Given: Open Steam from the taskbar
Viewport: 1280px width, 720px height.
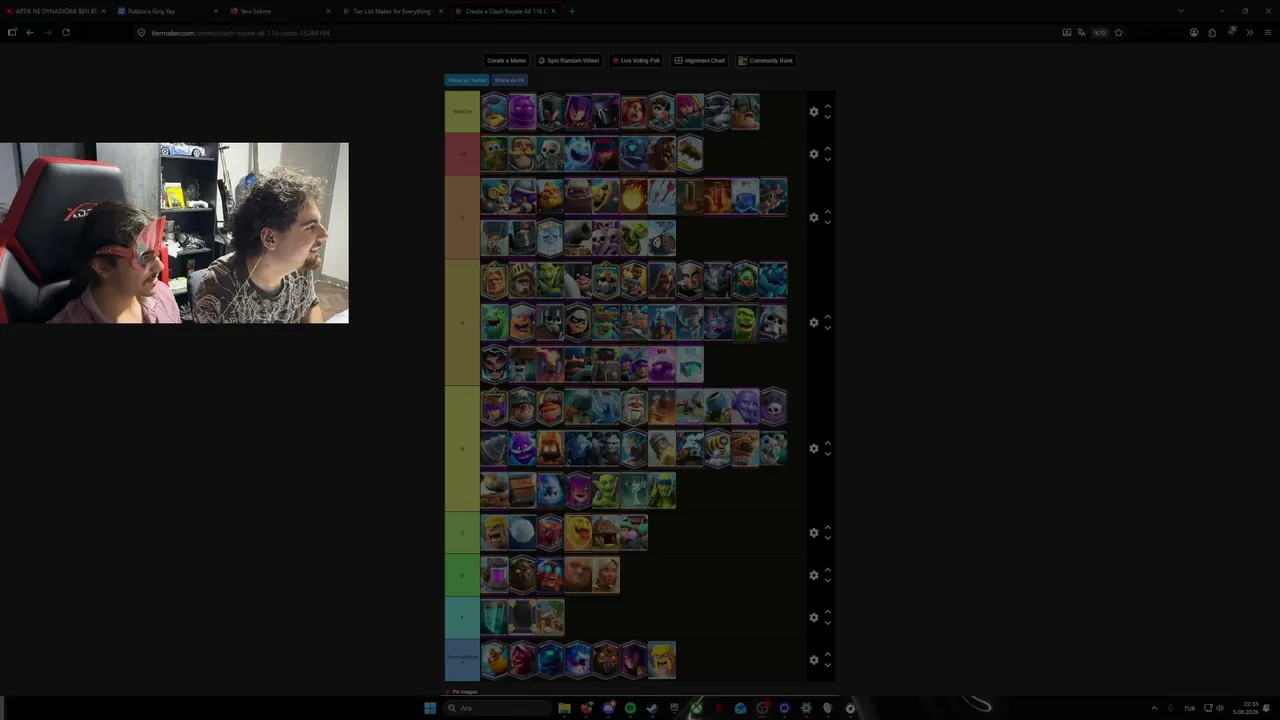Looking at the screenshot, I should coord(652,708).
